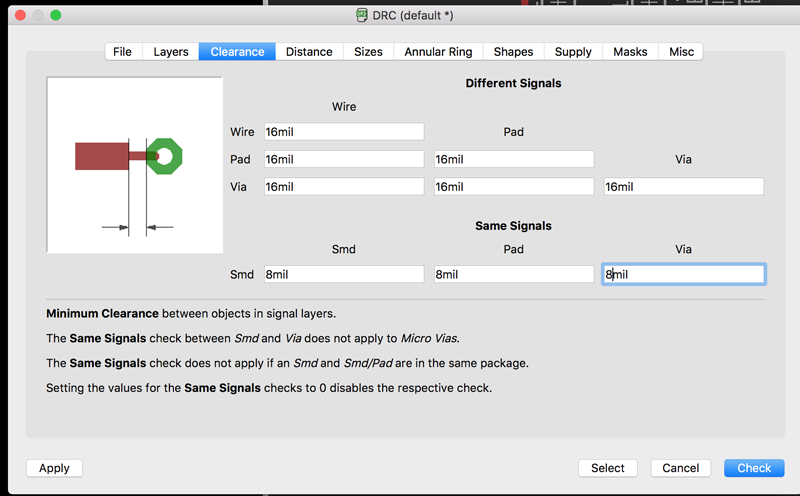
Task: Open the Masks tab
Action: pyautogui.click(x=630, y=52)
